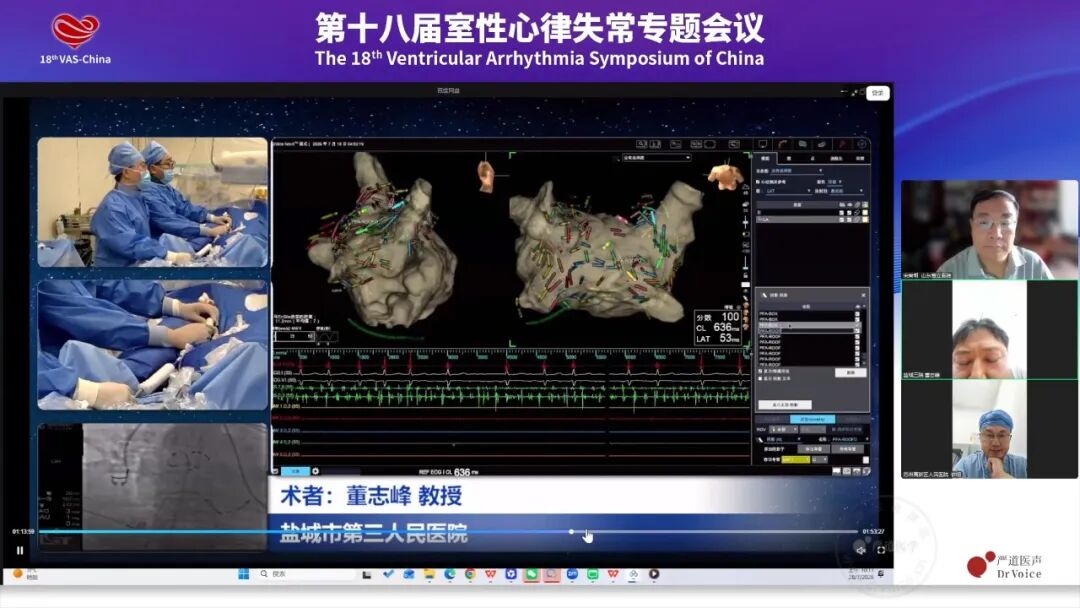Seek along the video progress bar
Viewport: 1080px width, 608px height.
coord(448,532)
